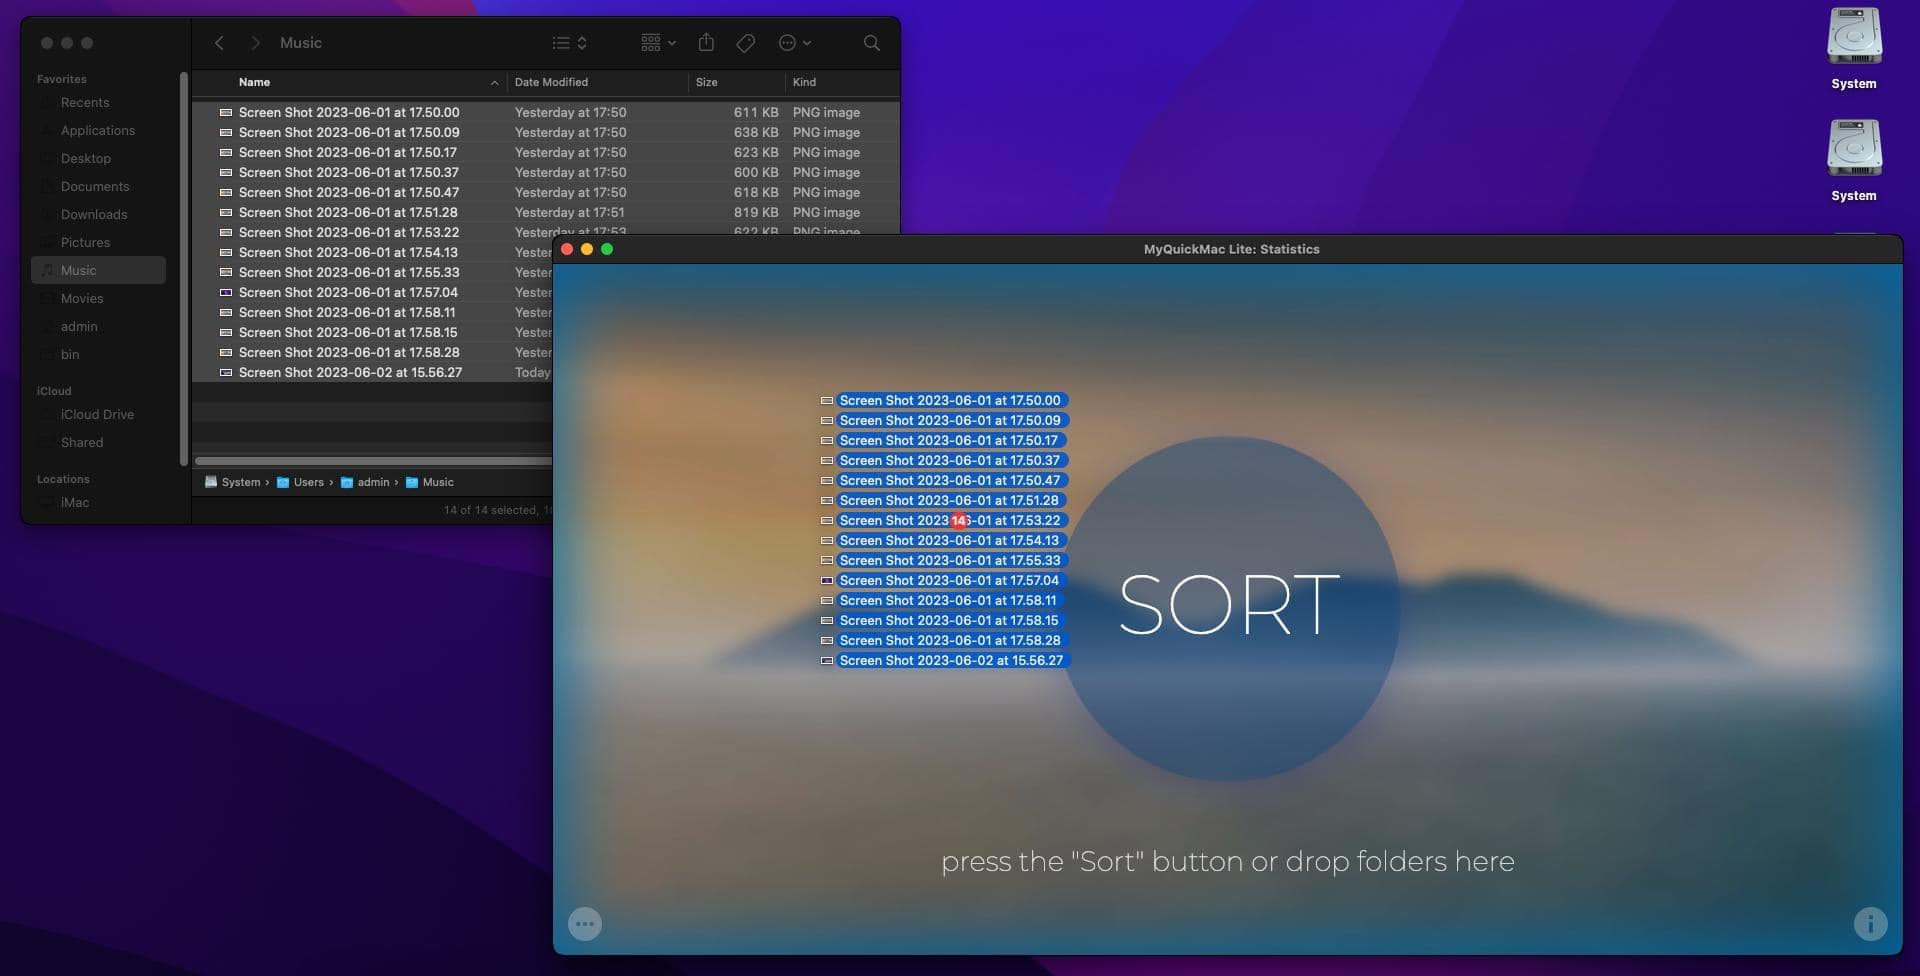Open the group-by grid dropdown in Finder

click(658, 43)
